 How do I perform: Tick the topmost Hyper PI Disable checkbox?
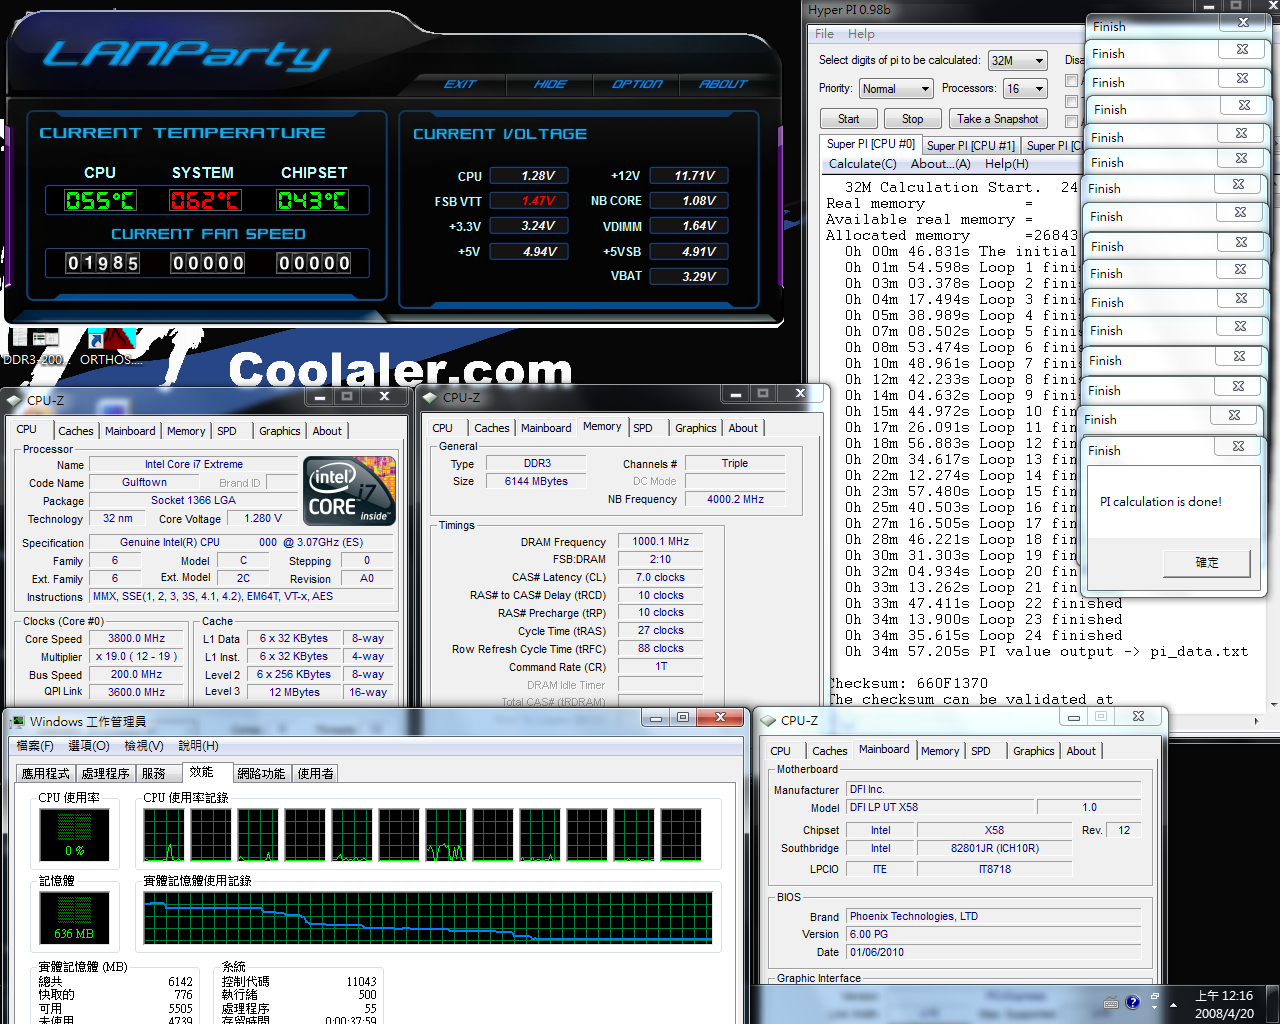pos(1071,81)
